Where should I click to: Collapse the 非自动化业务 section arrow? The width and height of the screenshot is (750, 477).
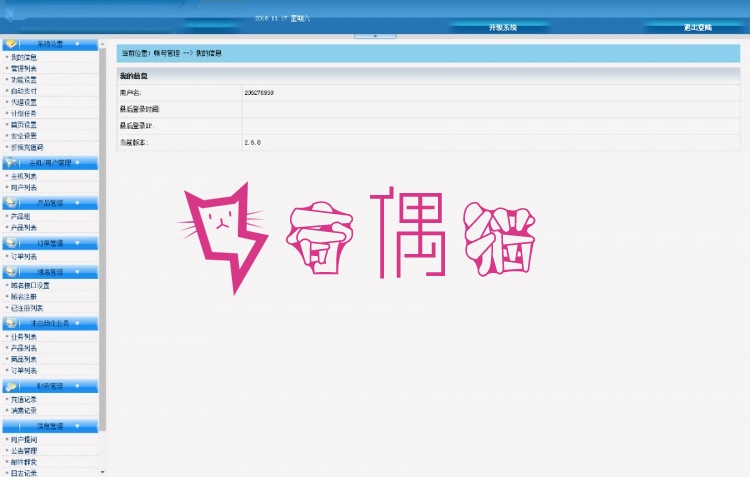coord(77,323)
